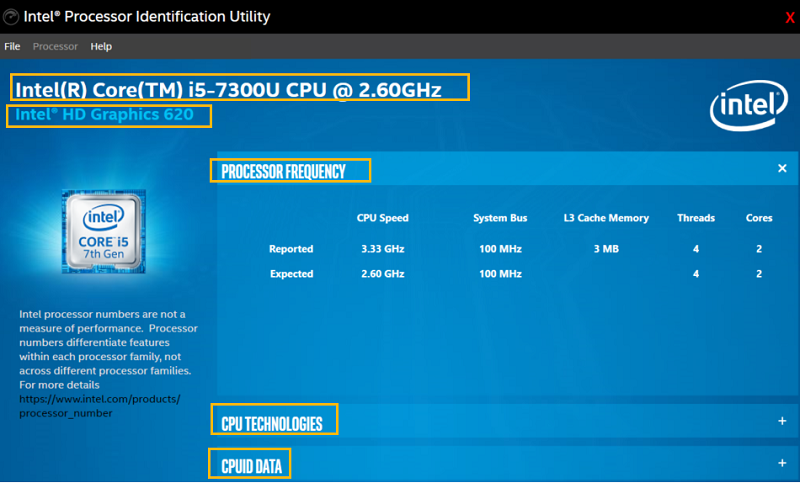800x483 pixels.
Task: Click the CPU Speed column header
Action: (383, 218)
